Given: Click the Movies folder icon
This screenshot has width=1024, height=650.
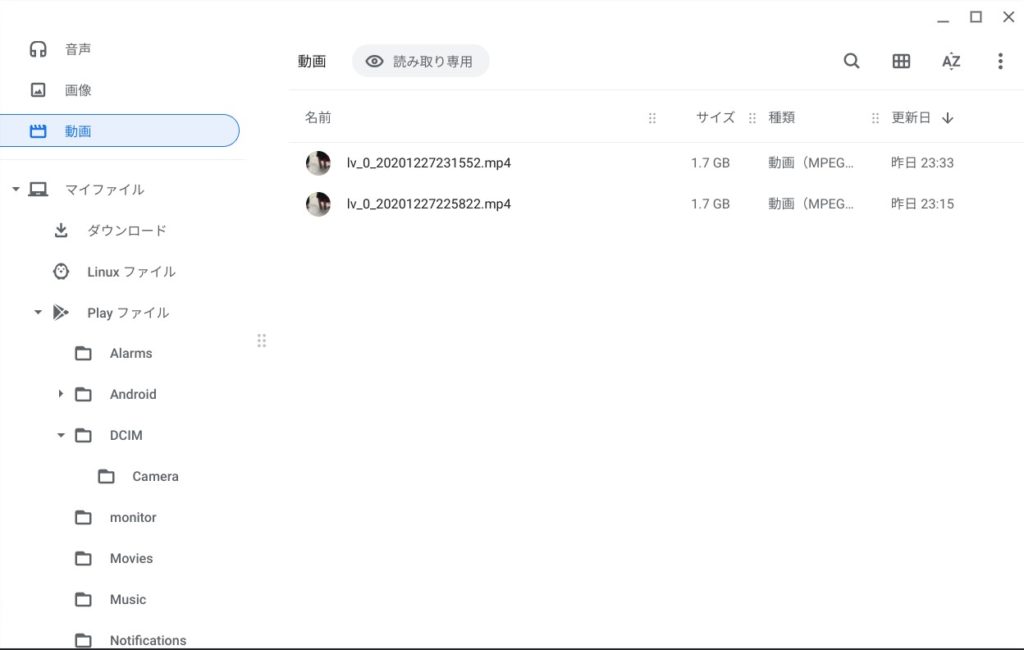Looking at the screenshot, I should pos(83,559).
